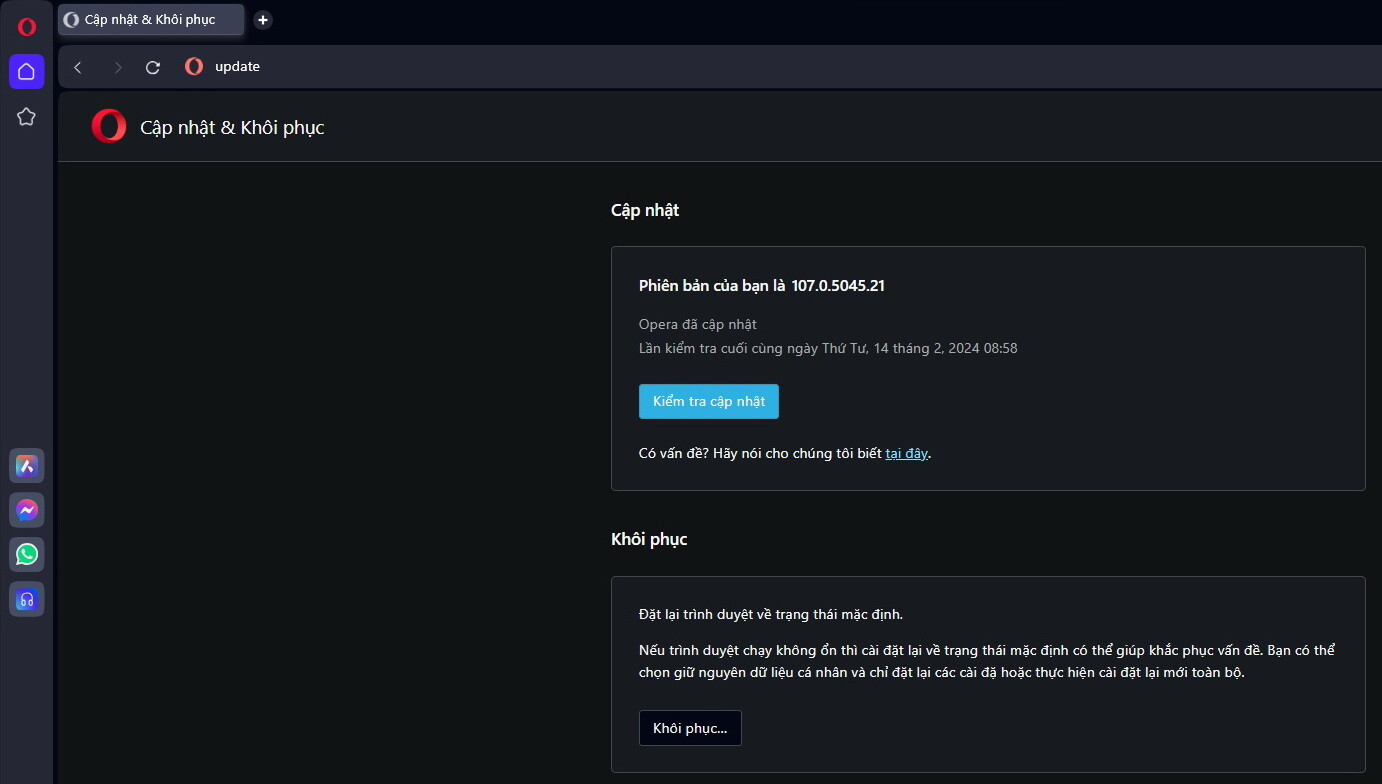The image size is (1382, 784).
Task: Open the Bookmarks star icon in sidebar
Action: point(27,117)
